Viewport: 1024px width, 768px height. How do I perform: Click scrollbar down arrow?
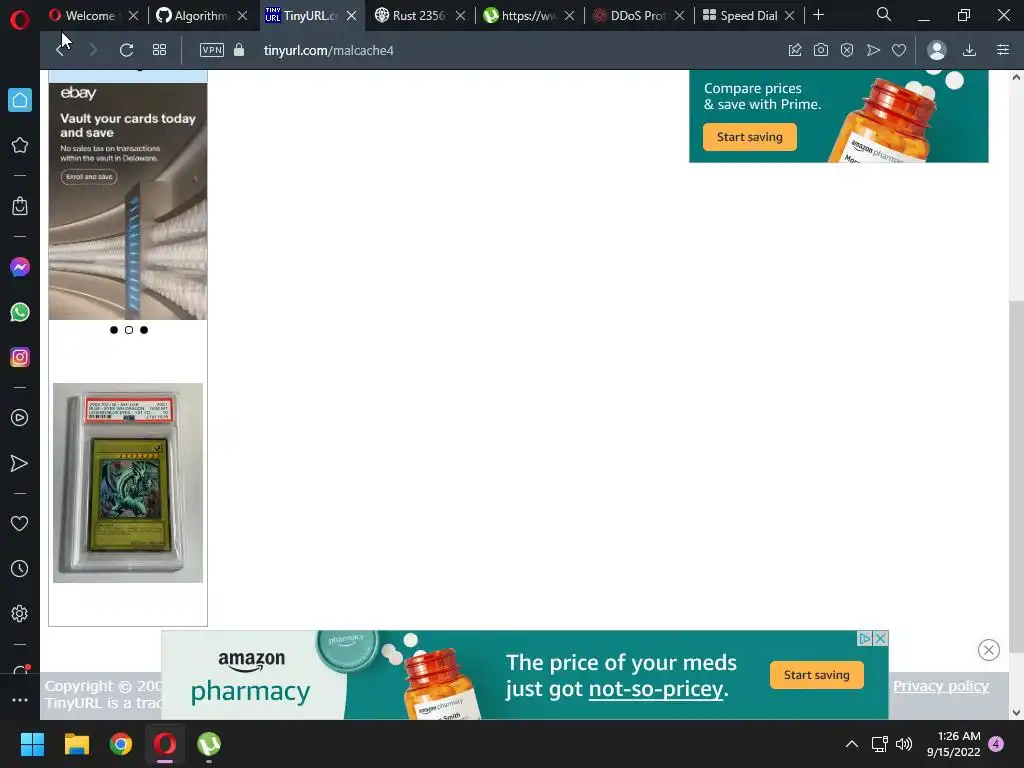pyautogui.click(x=1016, y=712)
